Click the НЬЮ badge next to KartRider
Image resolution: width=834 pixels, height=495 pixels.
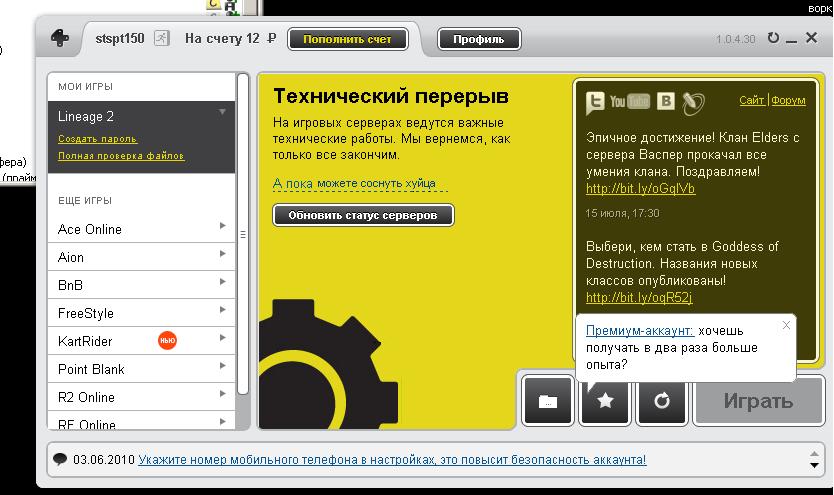pyautogui.click(x=167, y=340)
